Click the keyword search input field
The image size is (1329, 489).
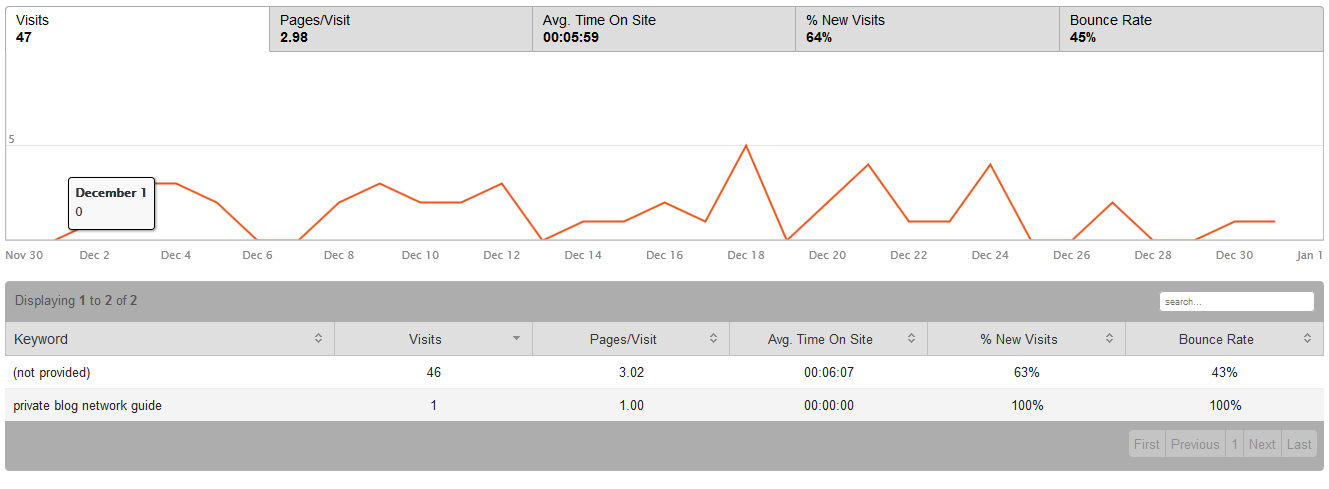pyautogui.click(x=1236, y=301)
